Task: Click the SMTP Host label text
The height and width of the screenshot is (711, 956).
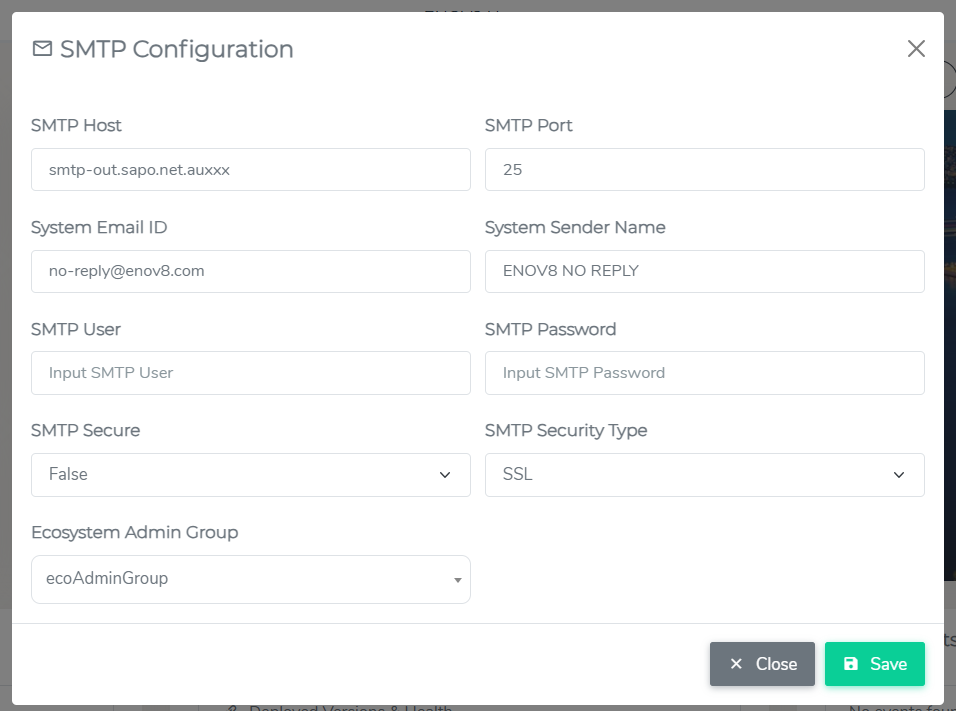Action: click(x=76, y=126)
